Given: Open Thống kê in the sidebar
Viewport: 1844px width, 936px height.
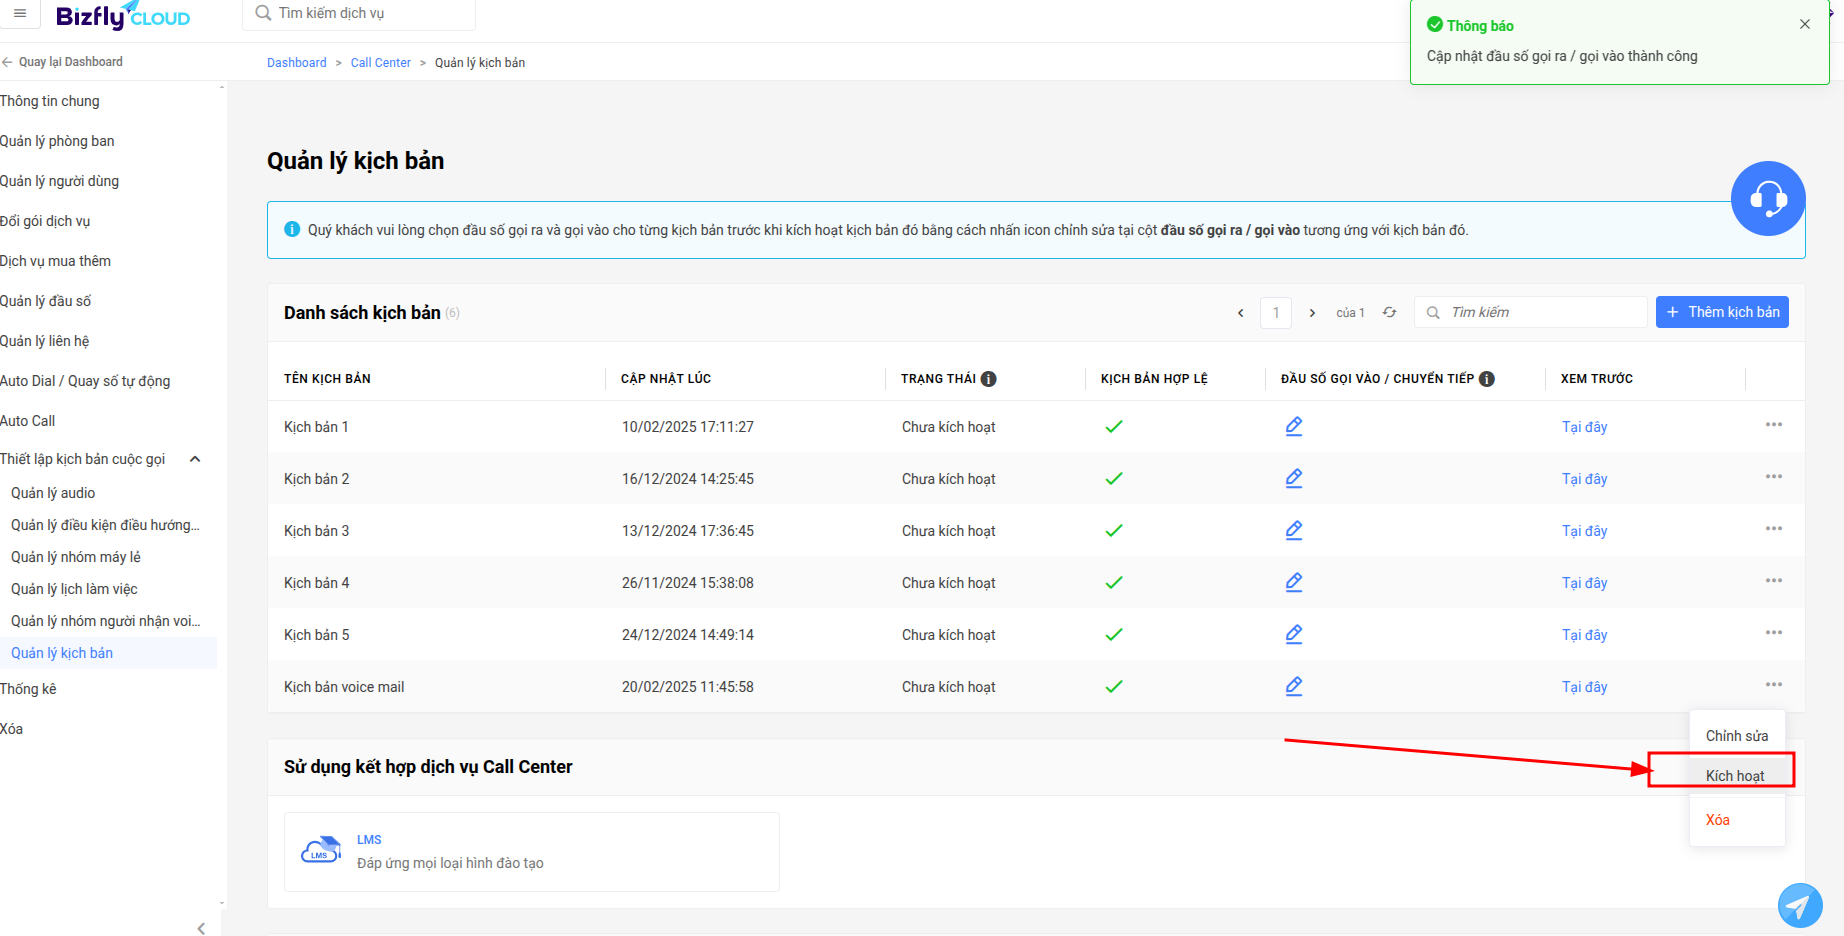Looking at the screenshot, I should click(x=28, y=689).
